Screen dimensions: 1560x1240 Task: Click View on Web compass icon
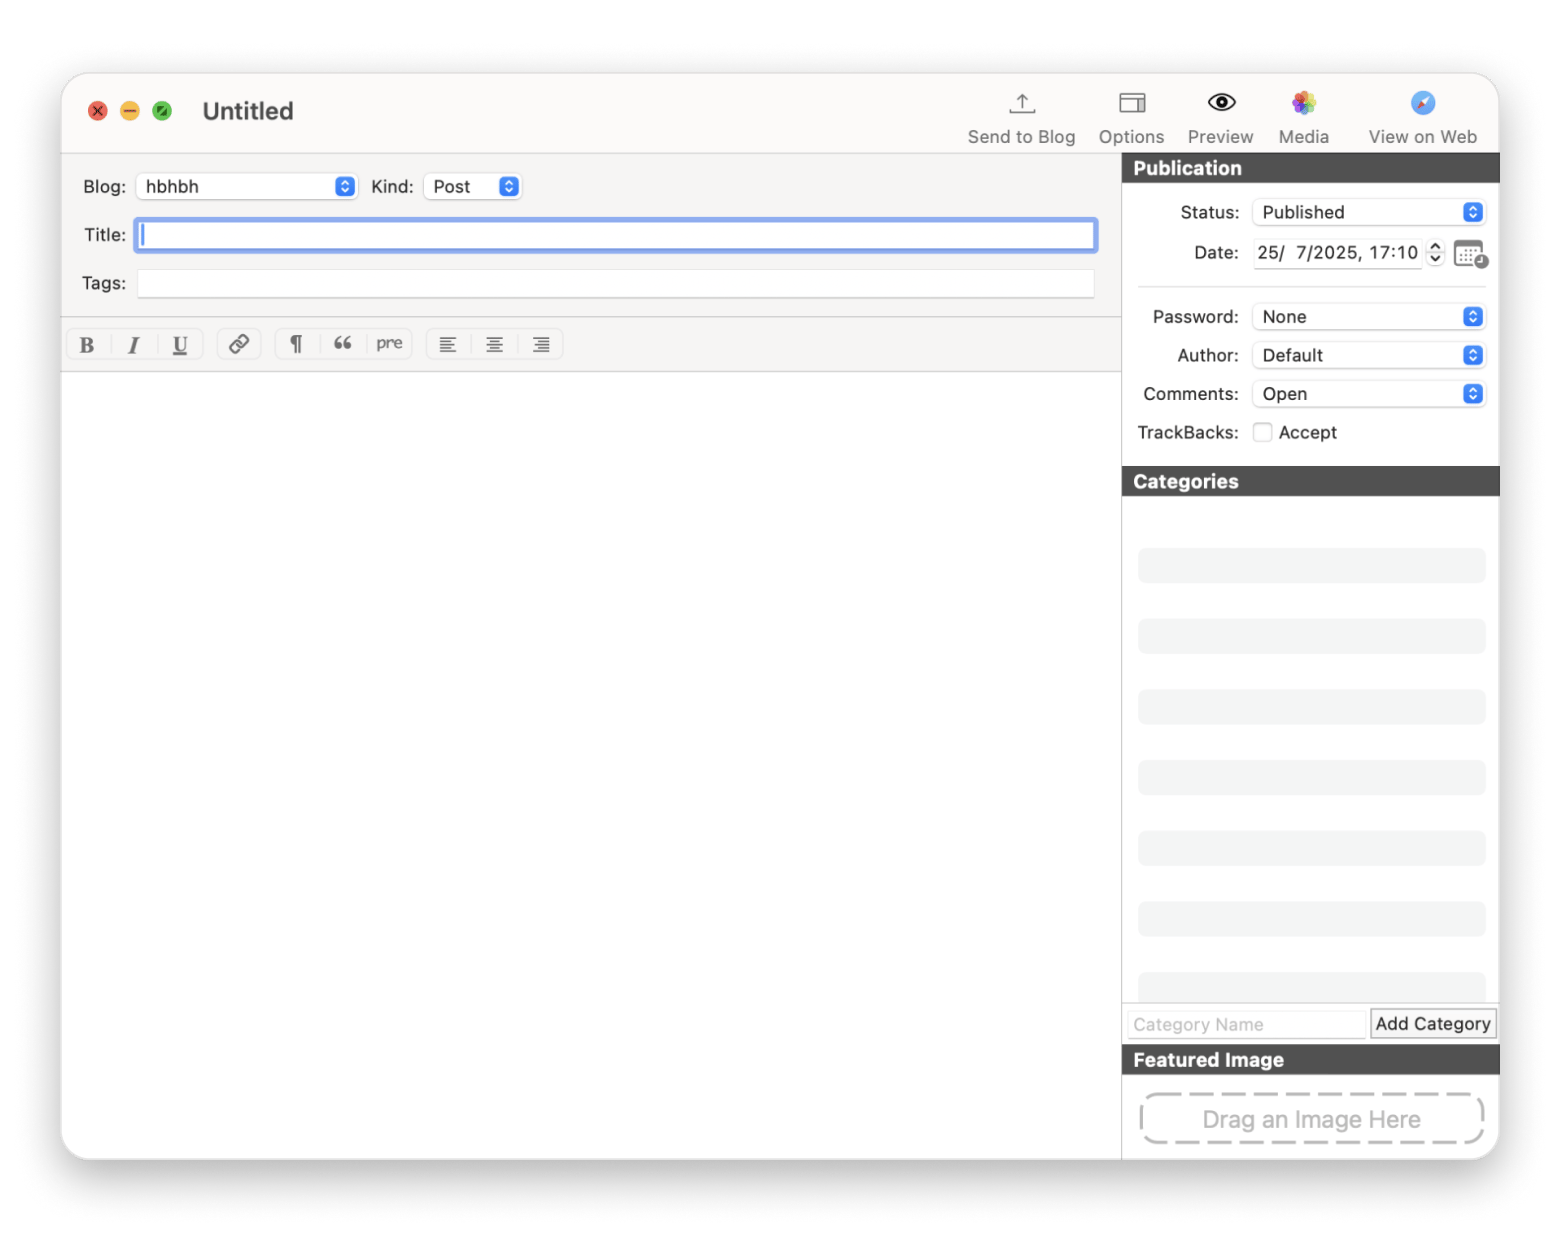[x=1422, y=103]
